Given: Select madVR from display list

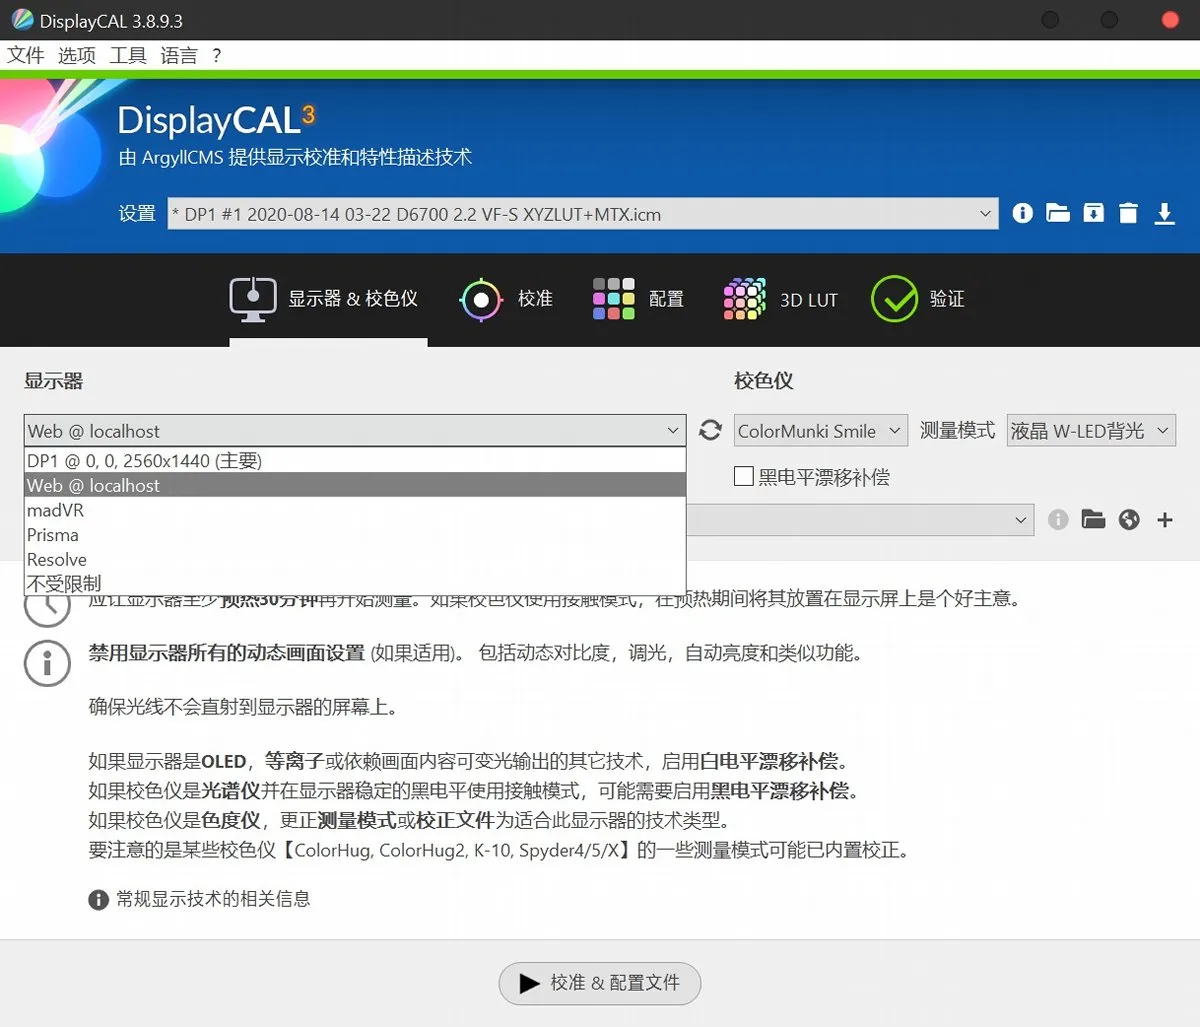Looking at the screenshot, I should (x=355, y=510).
